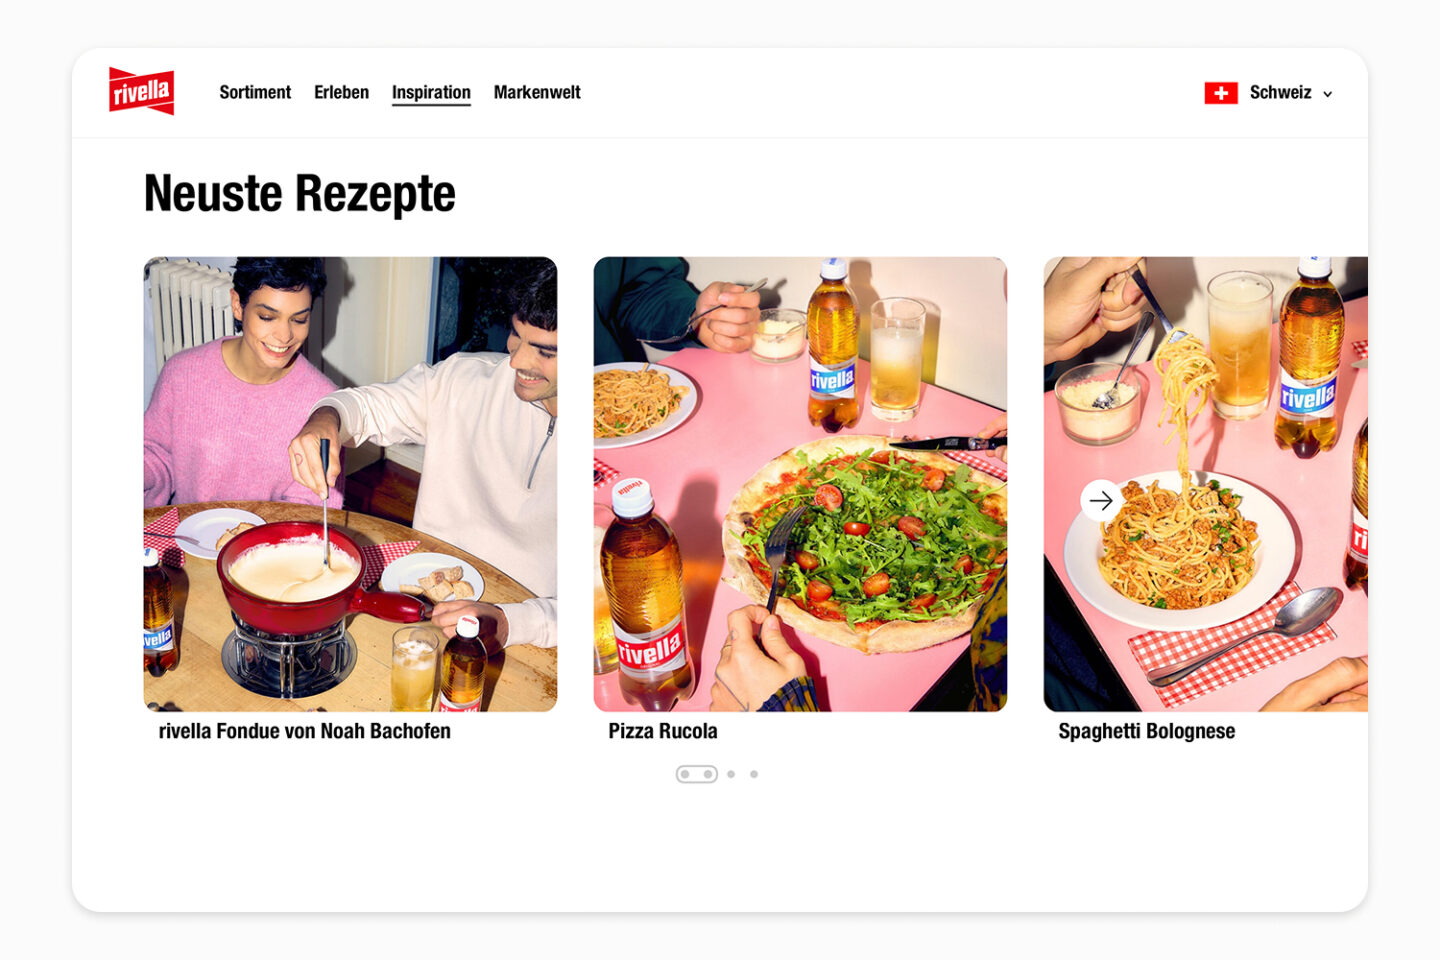The height and width of the screenshot is (960, 1440).
Task: Click the Pizza Rucola title link
Action: click(x=663, y=731)
